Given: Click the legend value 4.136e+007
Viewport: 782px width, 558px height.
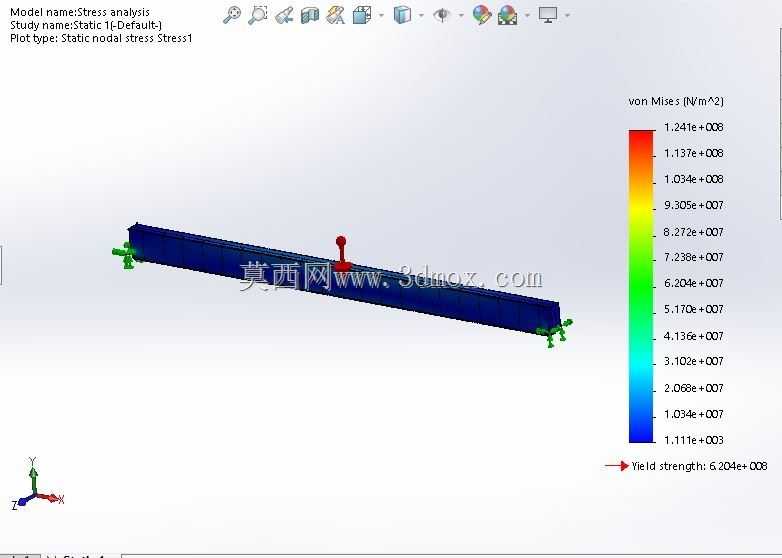Looking at the screenshot, I should [x=693, y=336].
